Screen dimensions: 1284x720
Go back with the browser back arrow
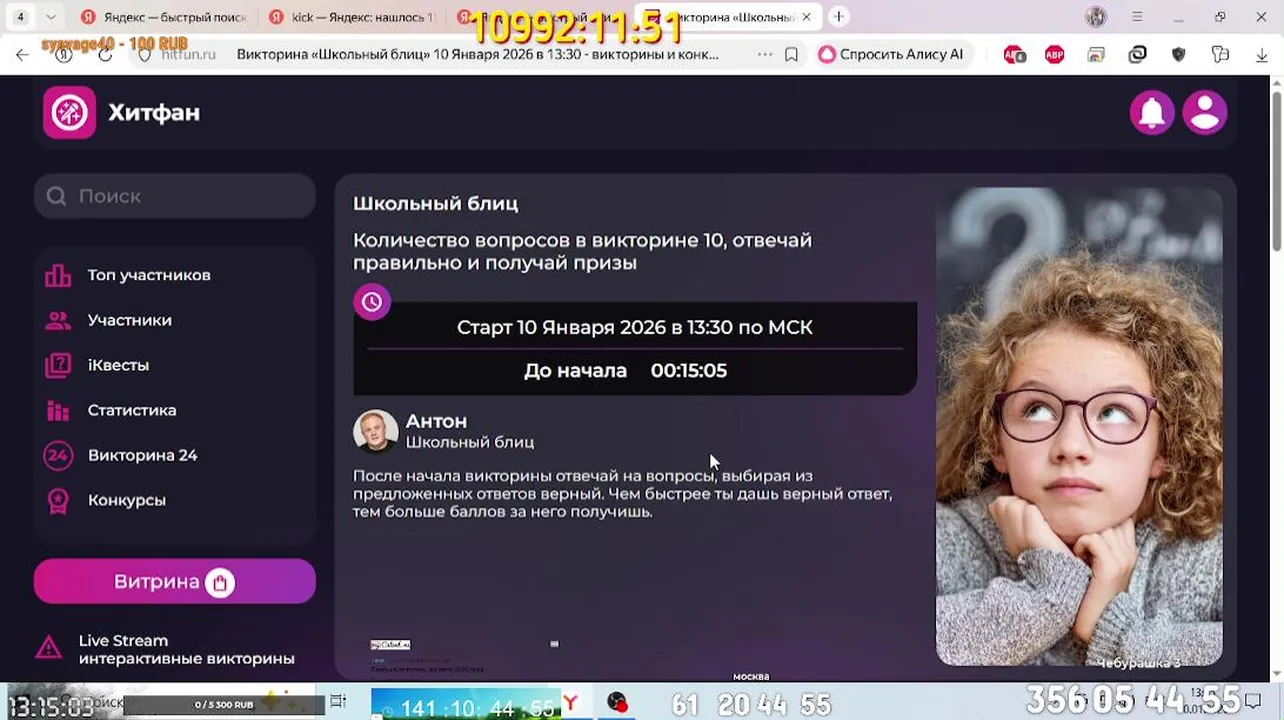tap(22, 54)
